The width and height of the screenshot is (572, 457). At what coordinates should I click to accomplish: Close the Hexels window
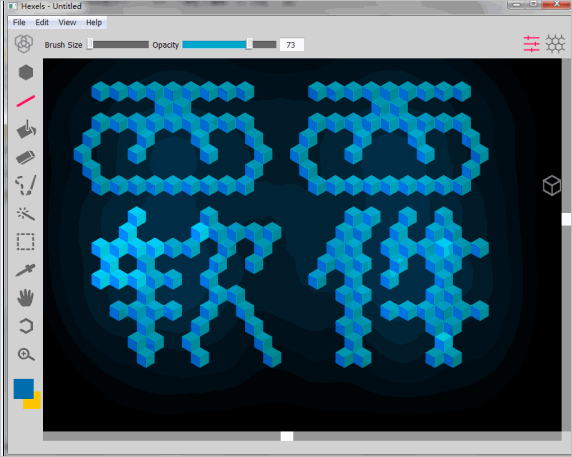(x=557, y=4)
